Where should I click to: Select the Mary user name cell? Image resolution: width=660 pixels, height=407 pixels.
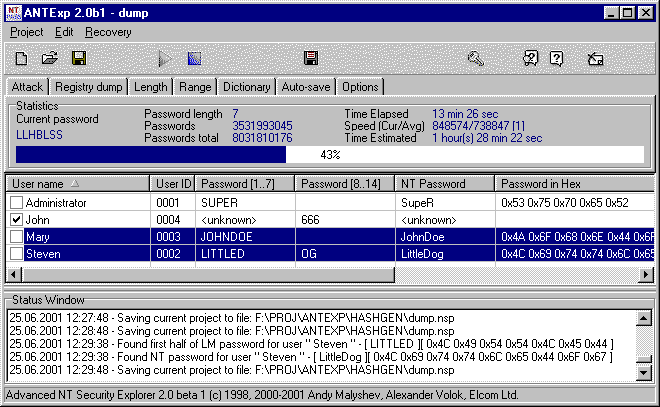click(x=87, y=237)
